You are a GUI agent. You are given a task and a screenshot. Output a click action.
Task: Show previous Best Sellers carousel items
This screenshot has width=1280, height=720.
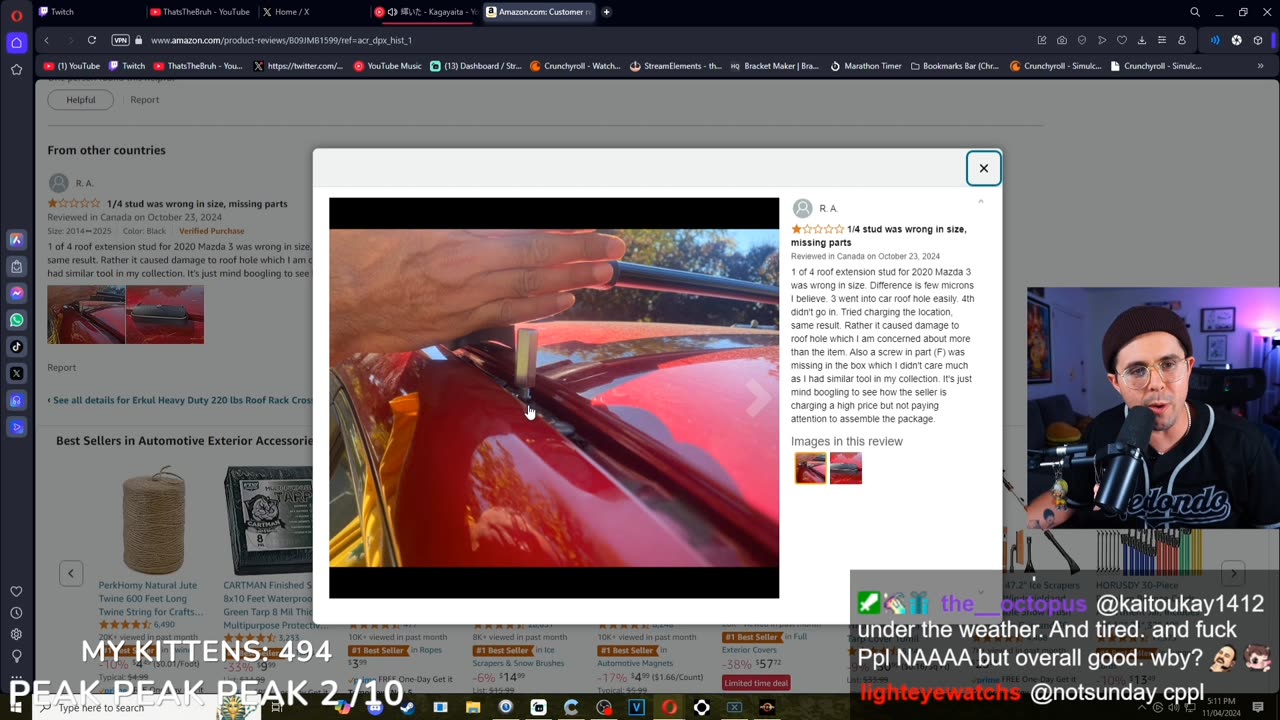point(71,573)
